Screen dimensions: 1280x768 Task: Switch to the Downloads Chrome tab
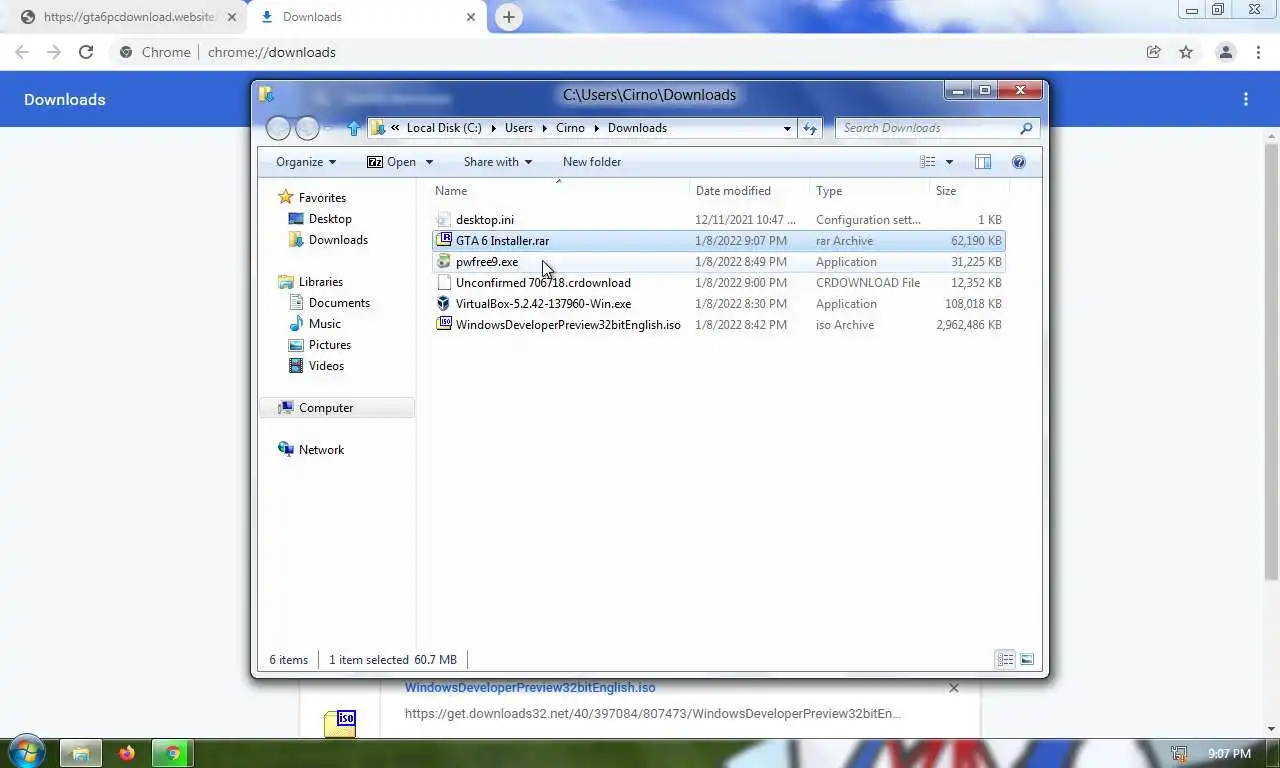[x=365, y=17]
